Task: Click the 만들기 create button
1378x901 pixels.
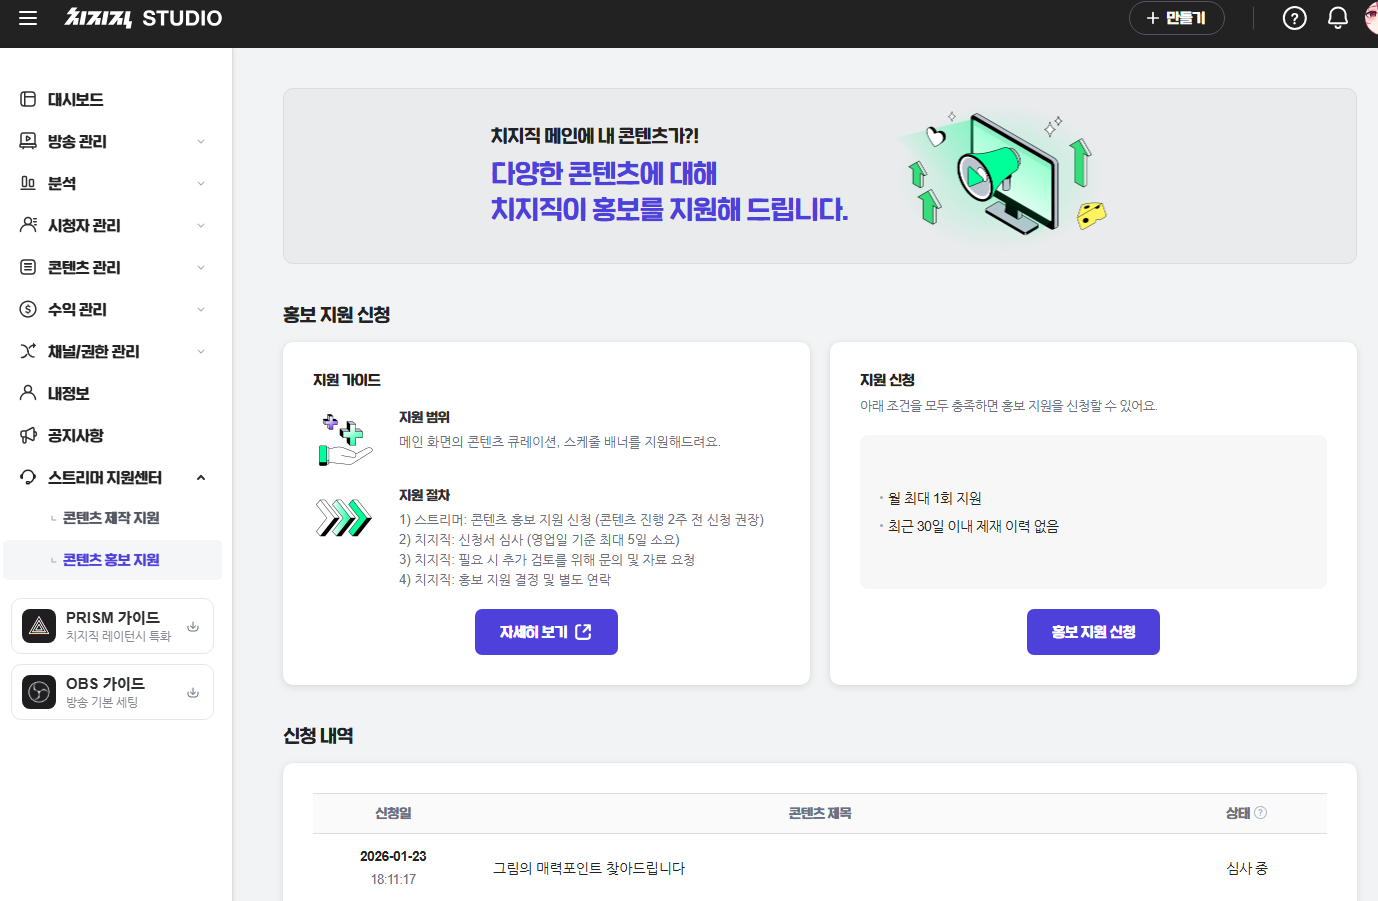Action: click(1176, 18)
